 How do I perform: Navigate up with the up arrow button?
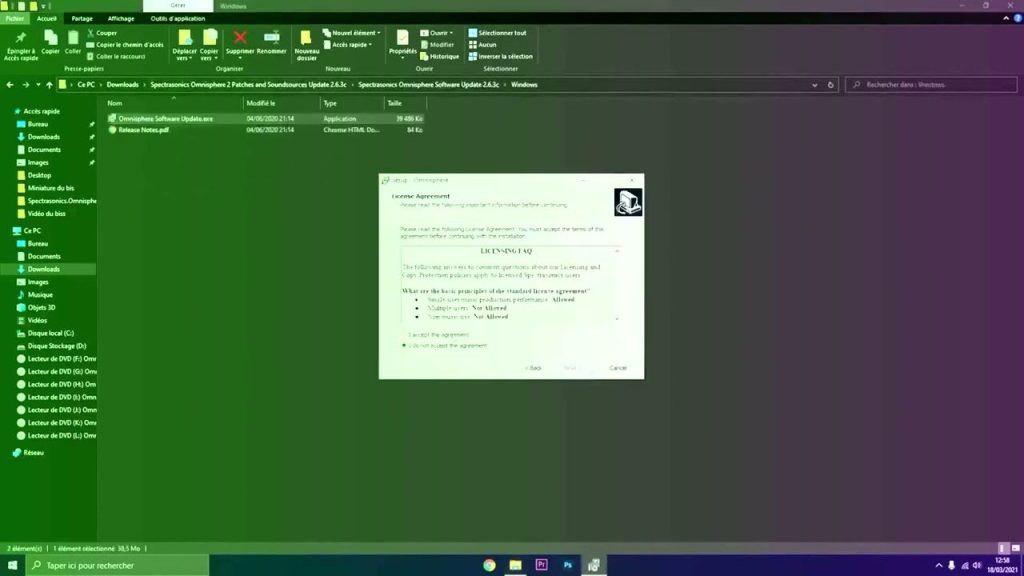pos(49,85)
